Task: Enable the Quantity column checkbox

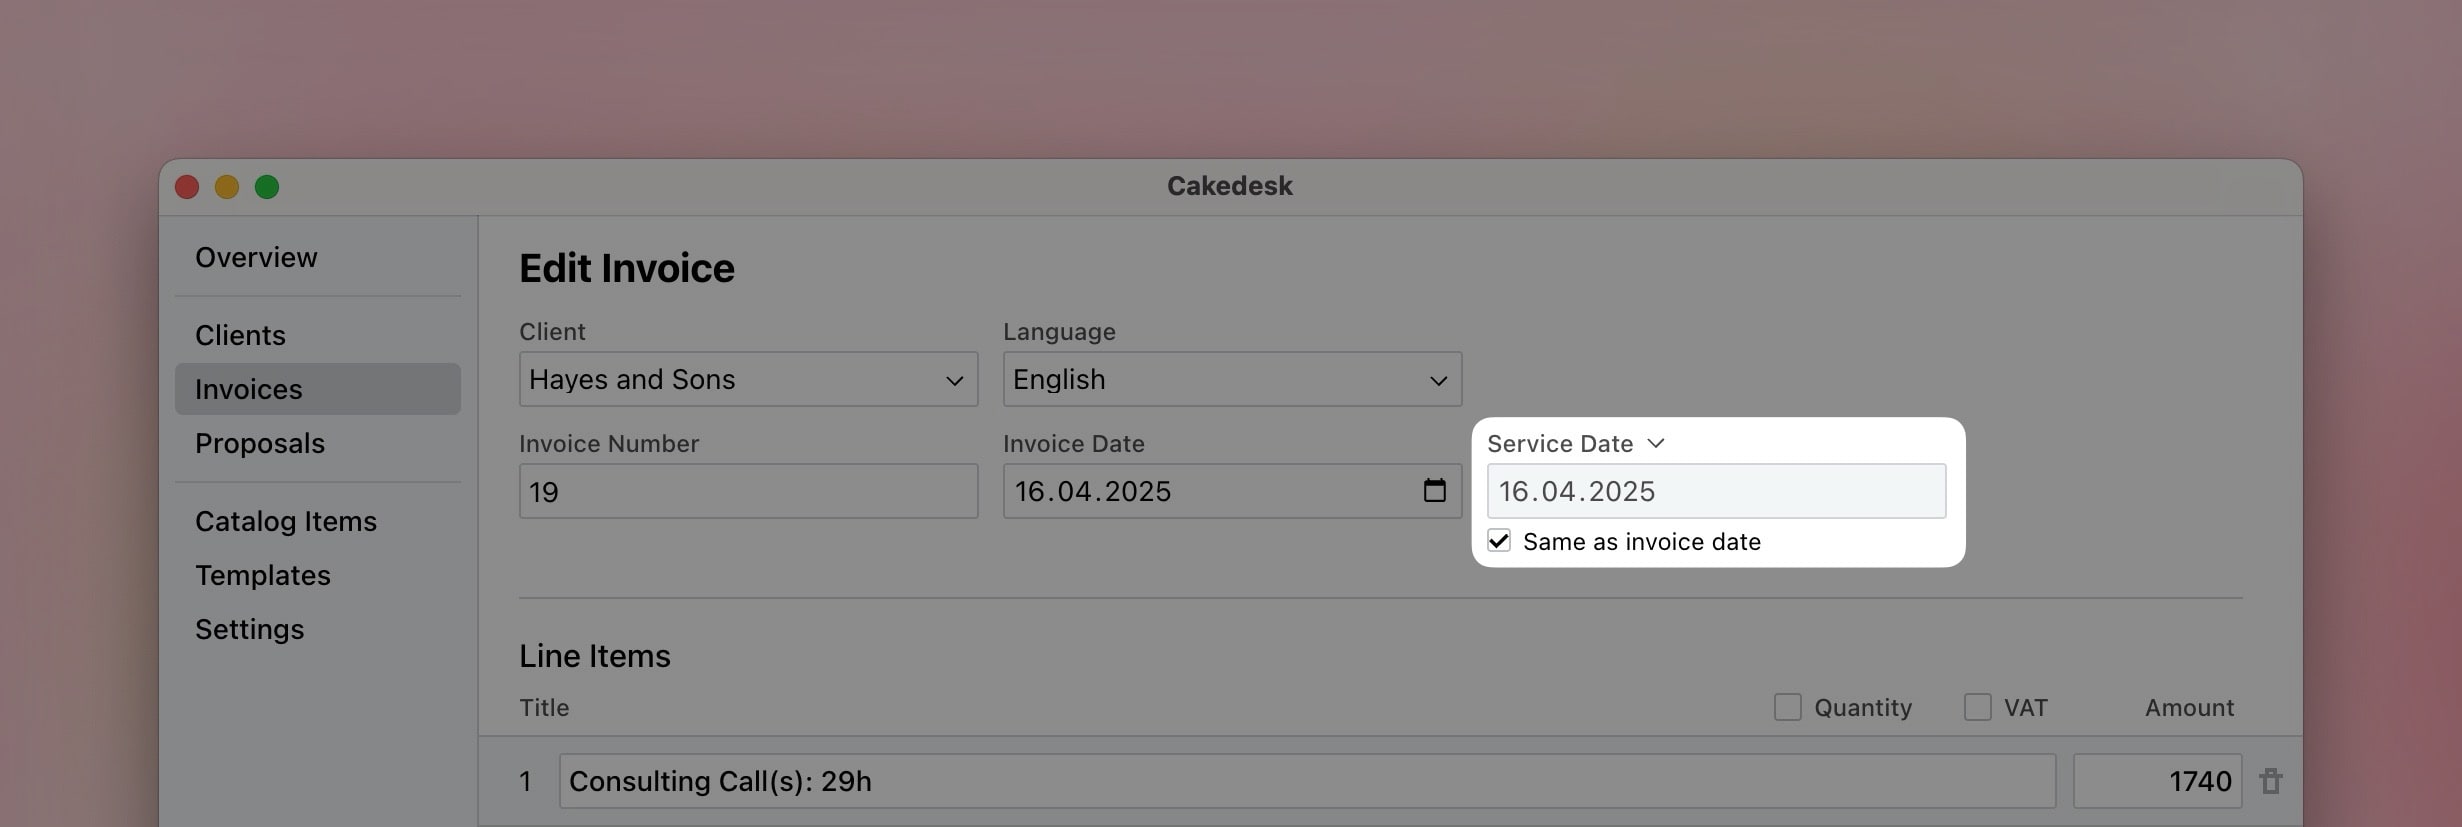Action: click(x=1787, y=706)
